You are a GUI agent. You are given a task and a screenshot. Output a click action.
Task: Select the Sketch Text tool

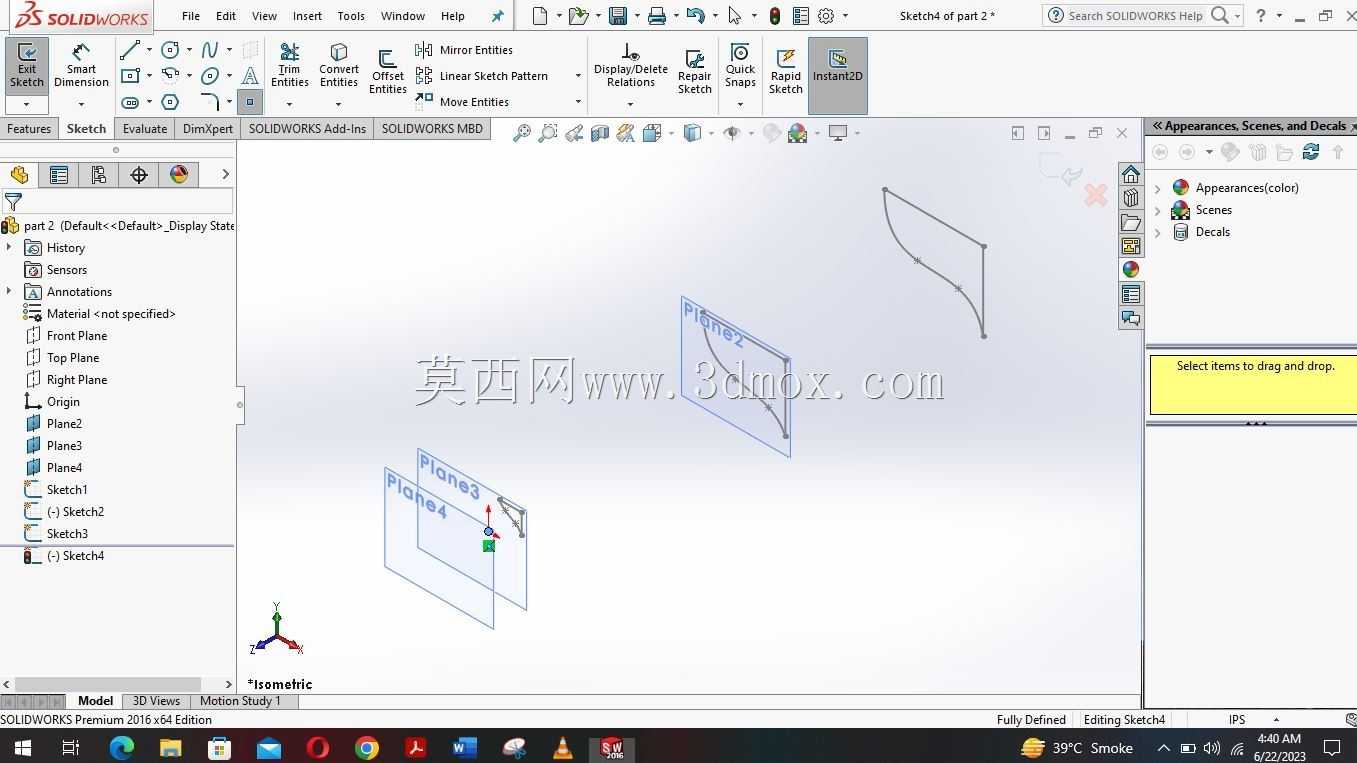(250, 76)
